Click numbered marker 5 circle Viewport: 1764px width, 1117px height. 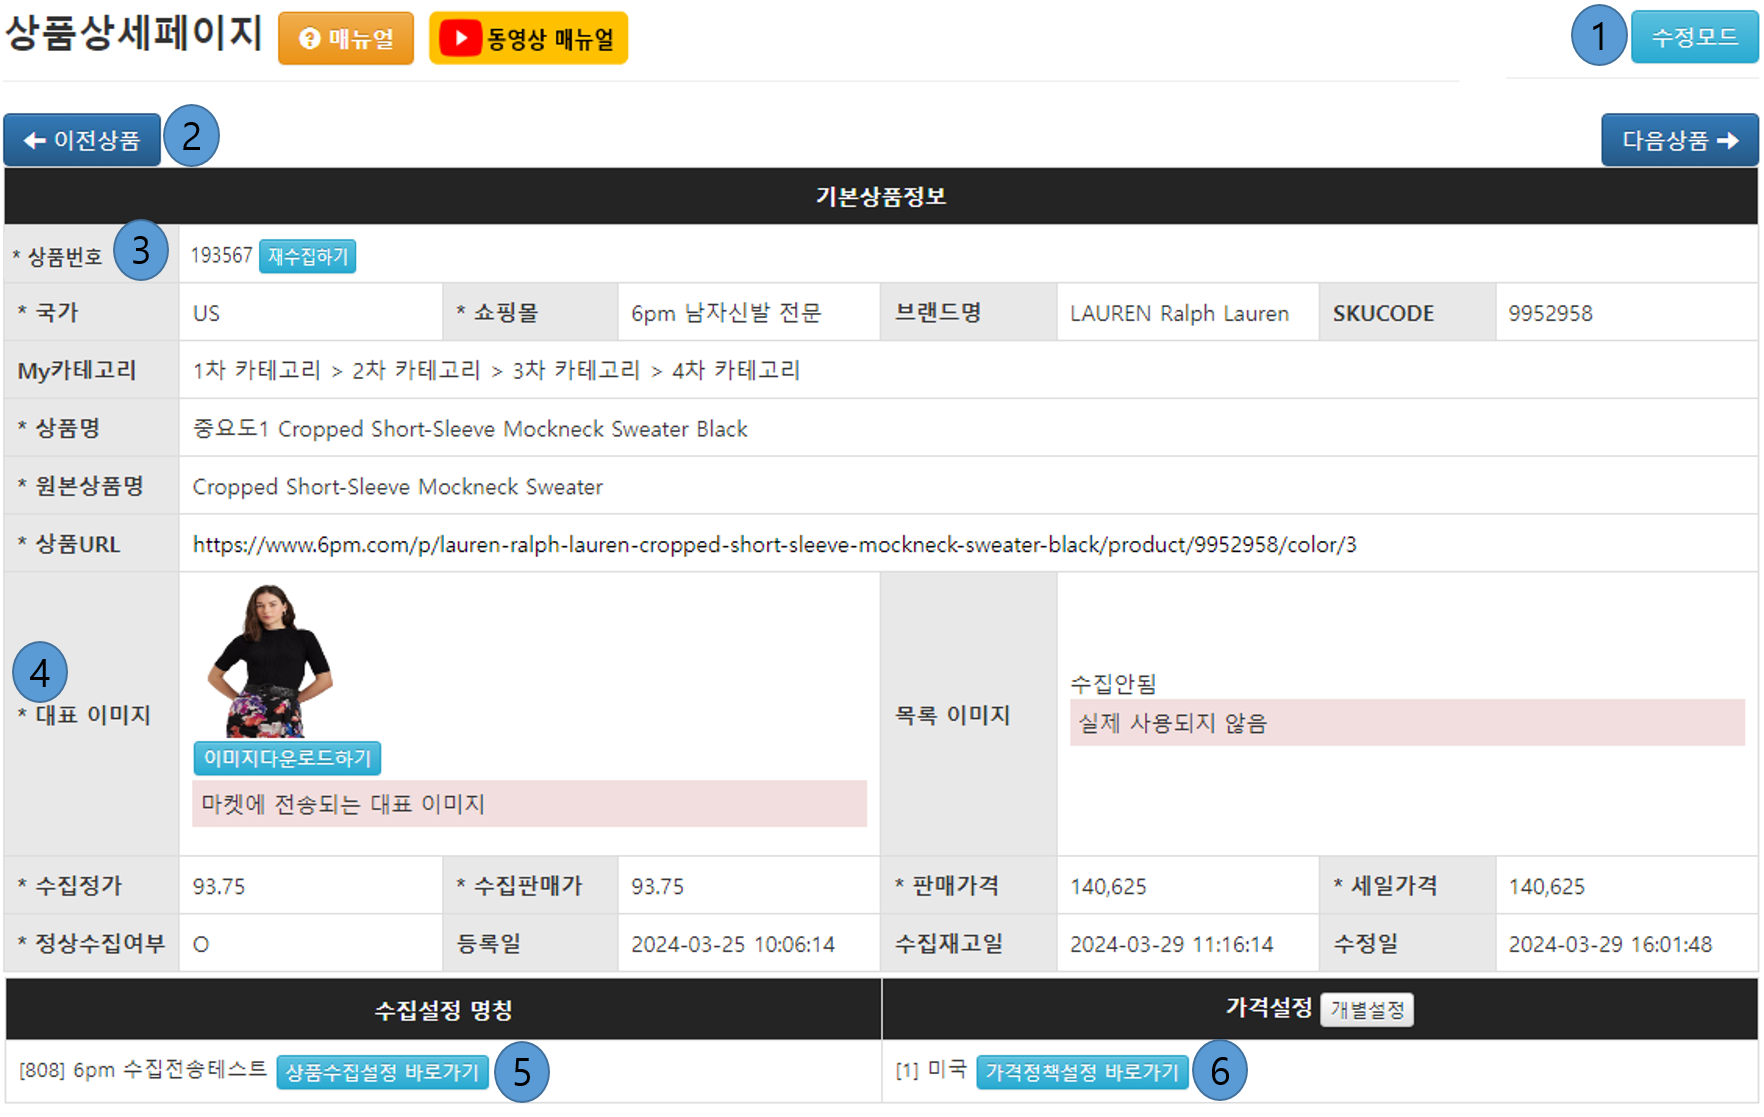point(522,1072)
